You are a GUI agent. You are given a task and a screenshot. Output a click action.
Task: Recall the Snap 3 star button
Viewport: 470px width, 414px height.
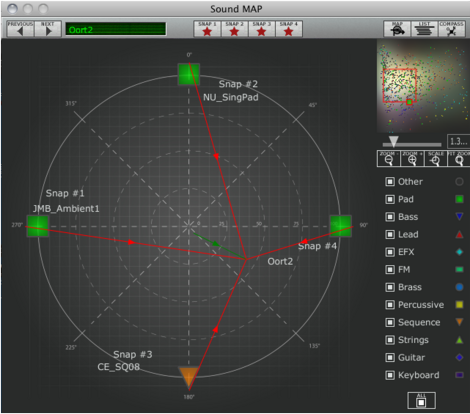(261, 29)
